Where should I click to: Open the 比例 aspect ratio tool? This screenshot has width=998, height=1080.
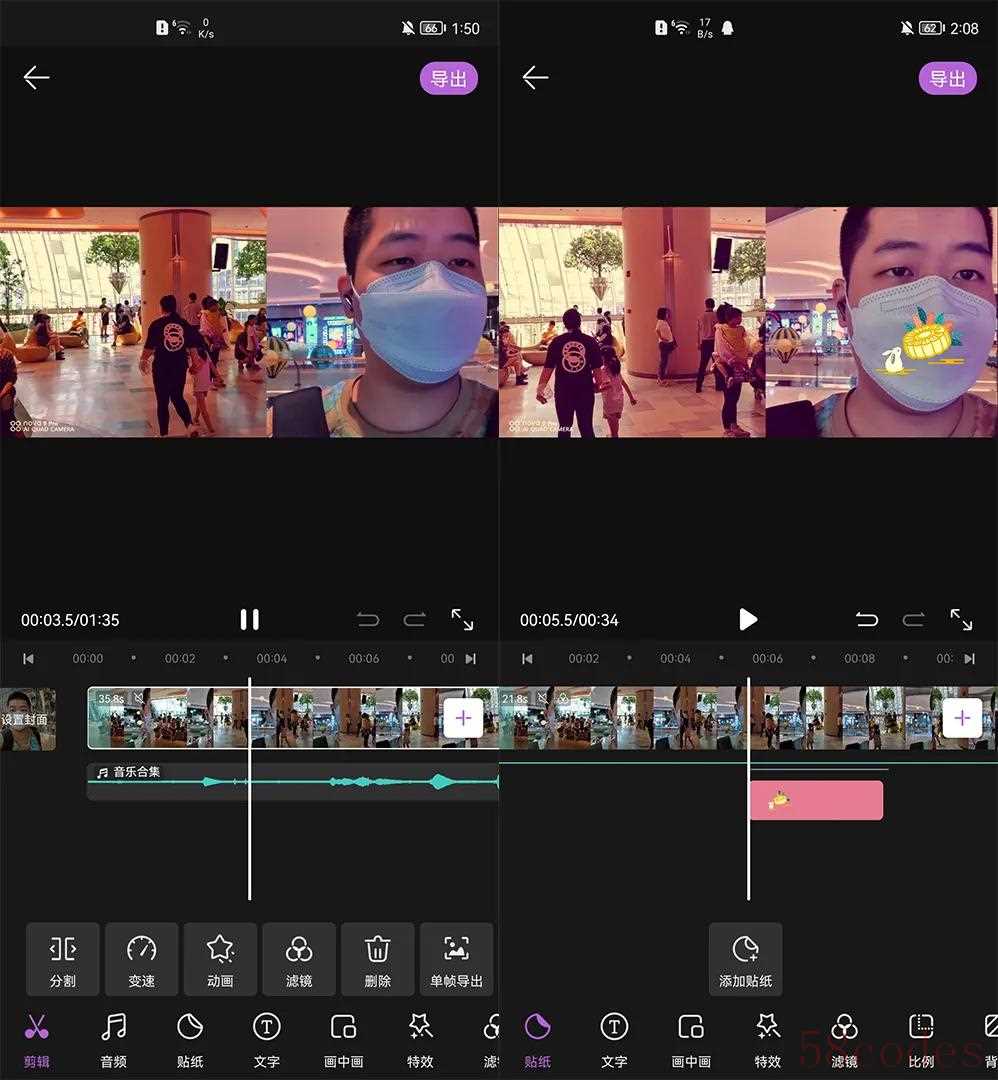pyautogui.click(x=921, y=1038)
